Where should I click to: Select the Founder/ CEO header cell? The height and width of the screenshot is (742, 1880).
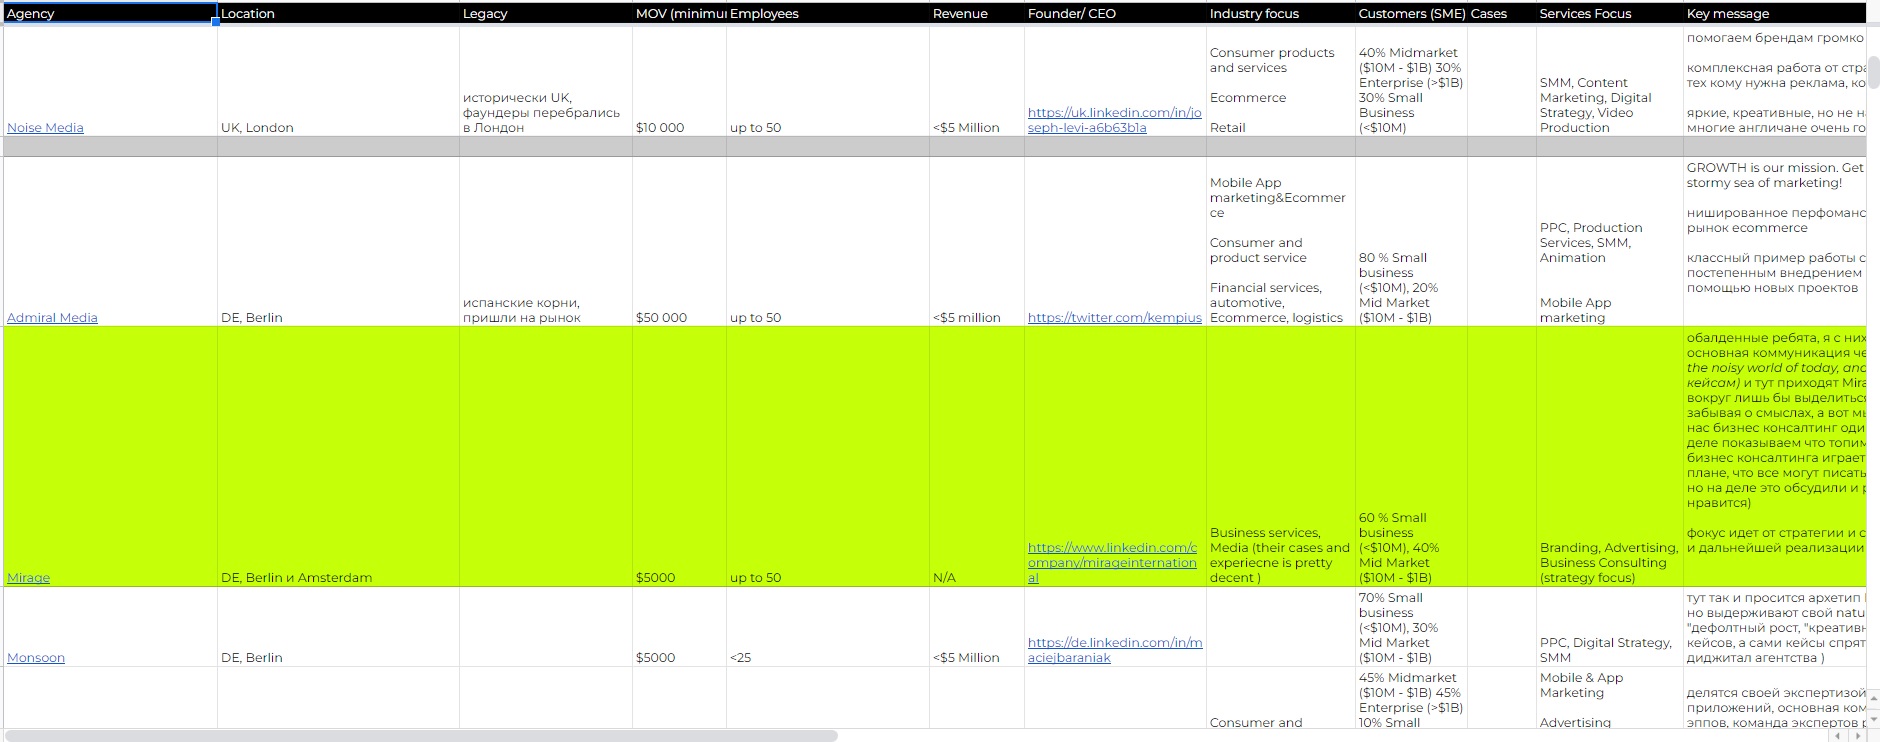[1115, 14]
